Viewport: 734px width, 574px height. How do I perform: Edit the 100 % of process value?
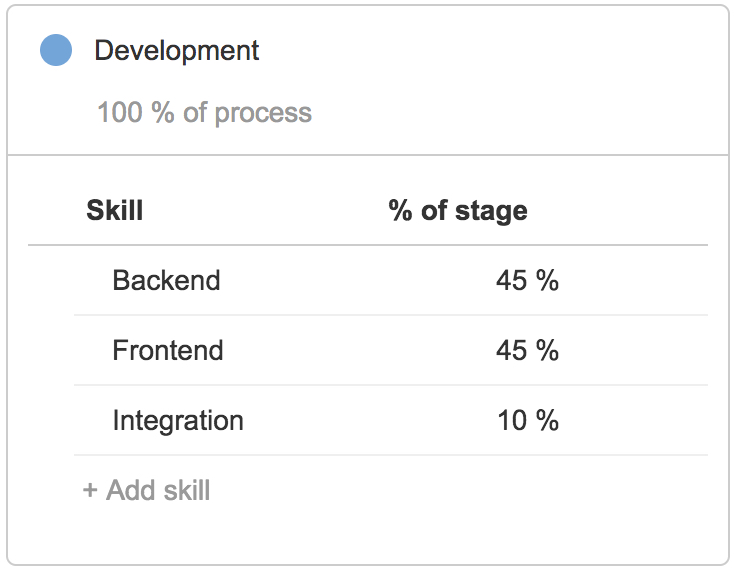(x=204, y=112)
